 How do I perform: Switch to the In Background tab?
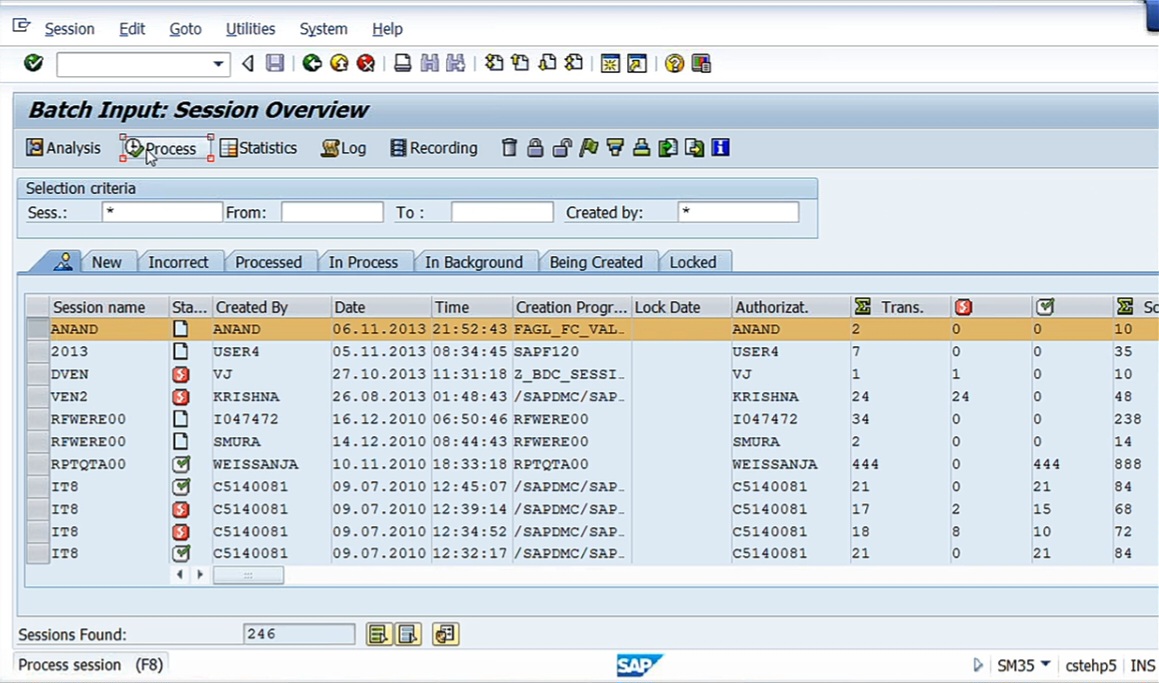474,262
